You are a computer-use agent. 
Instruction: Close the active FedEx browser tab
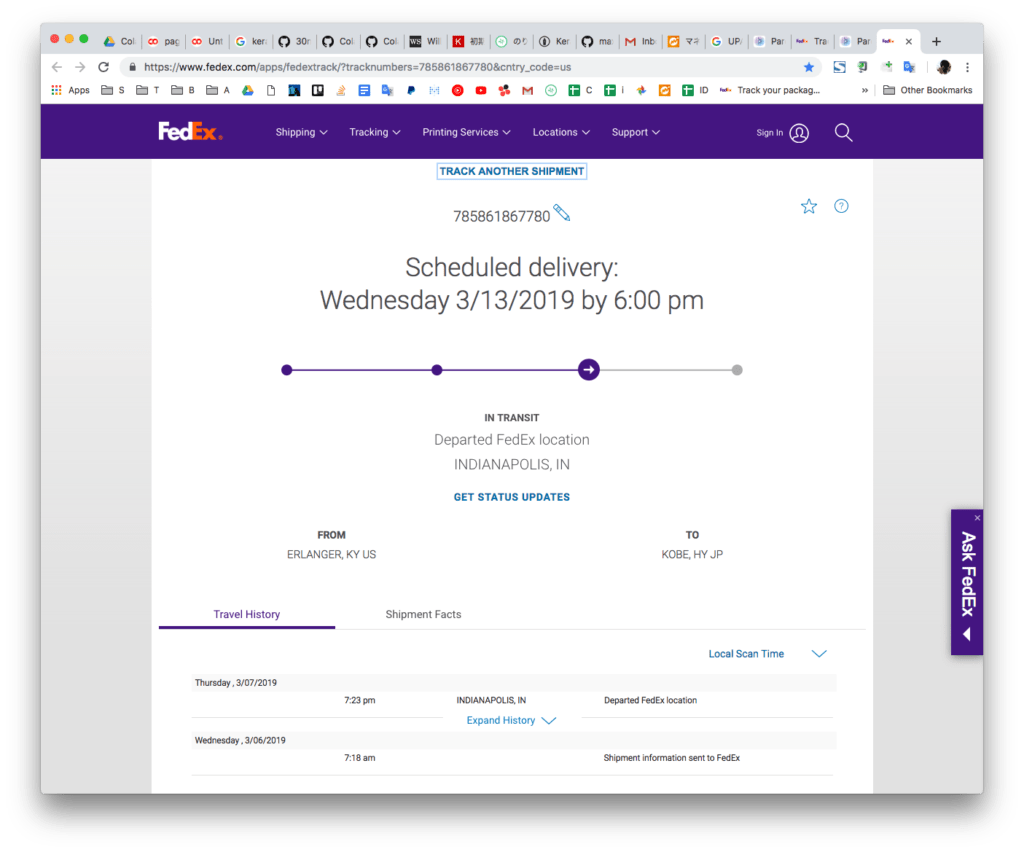[908, 41]
